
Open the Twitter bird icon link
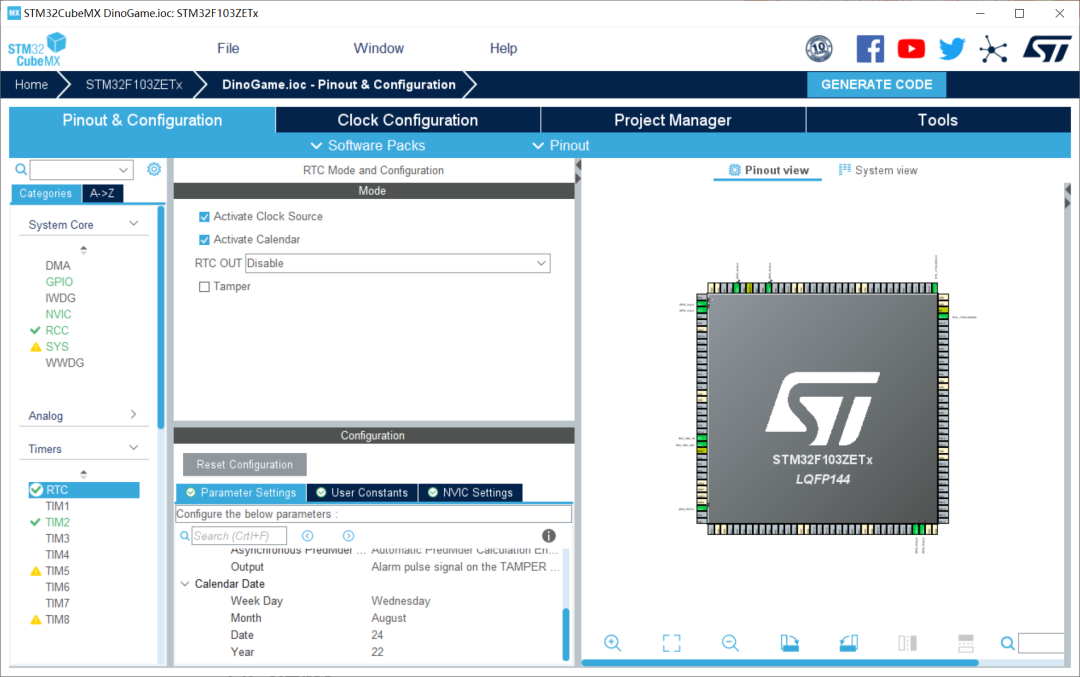[x=952, y=48]
